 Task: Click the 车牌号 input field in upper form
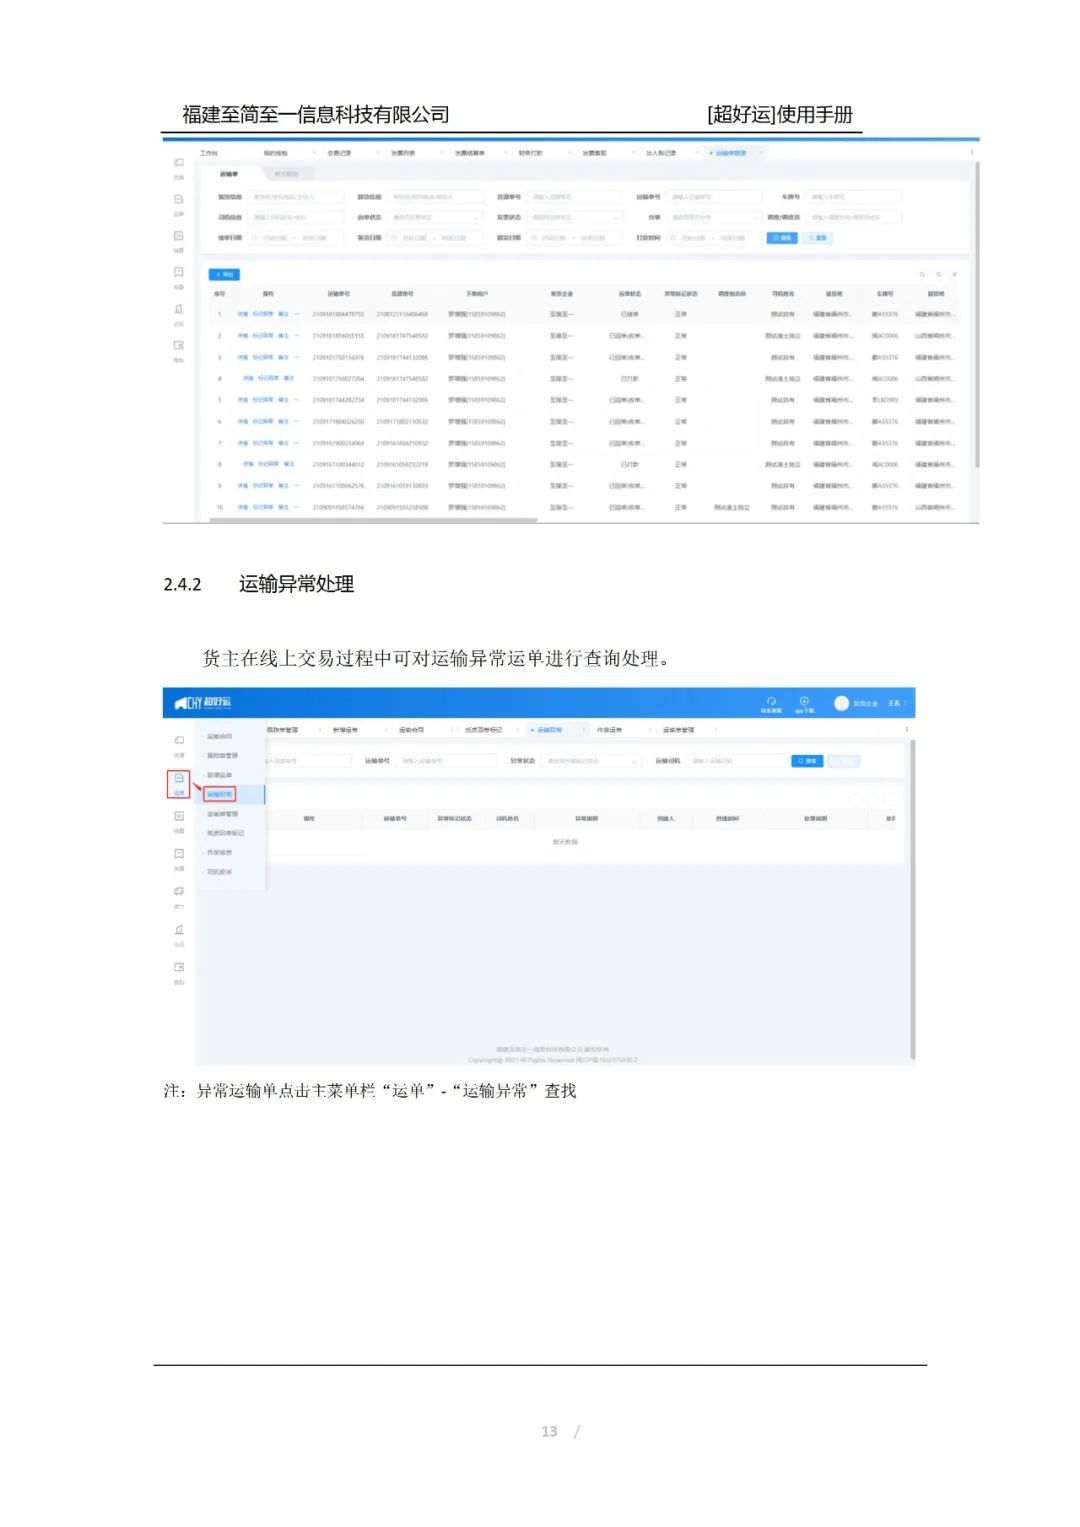[x=853, y=197]
